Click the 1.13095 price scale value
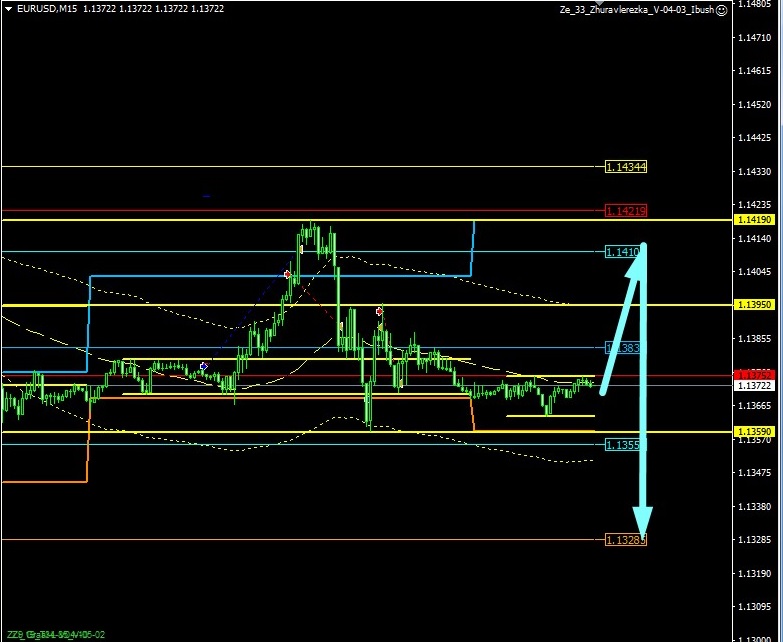783x642 pixels. coord(754,607)
